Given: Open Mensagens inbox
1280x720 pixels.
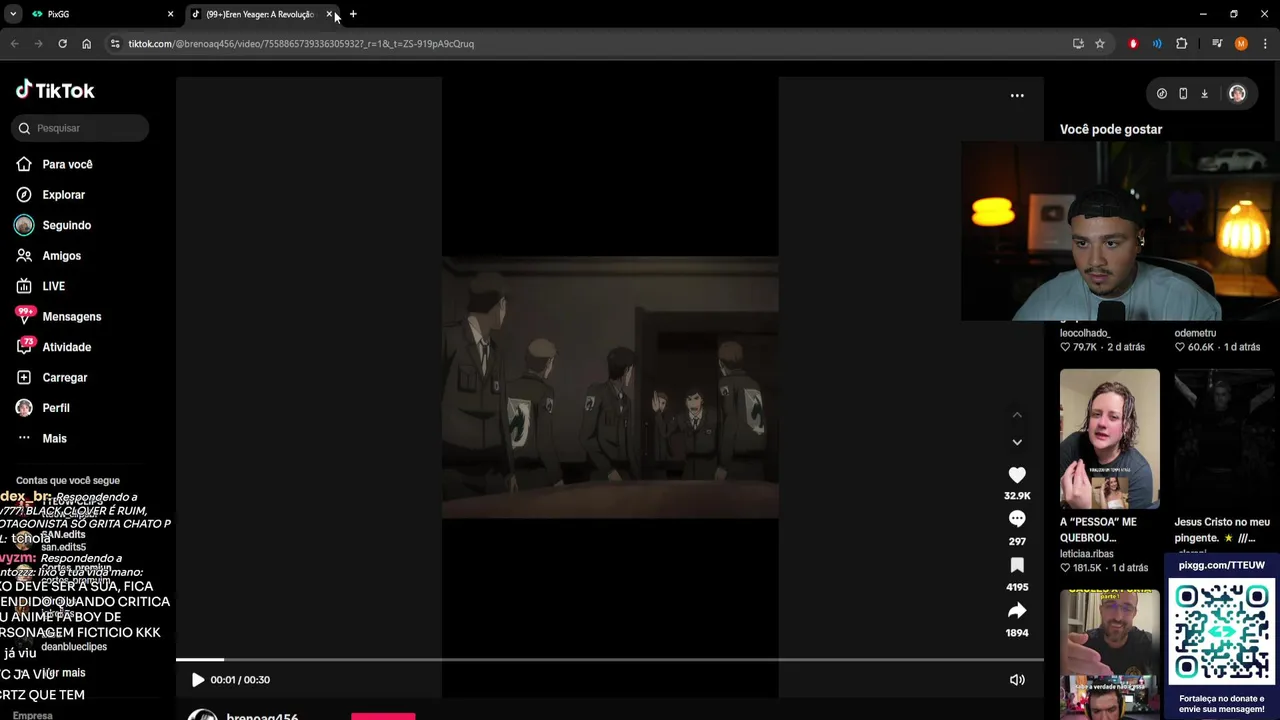Looking at the screenshot, I should (71, 317).
